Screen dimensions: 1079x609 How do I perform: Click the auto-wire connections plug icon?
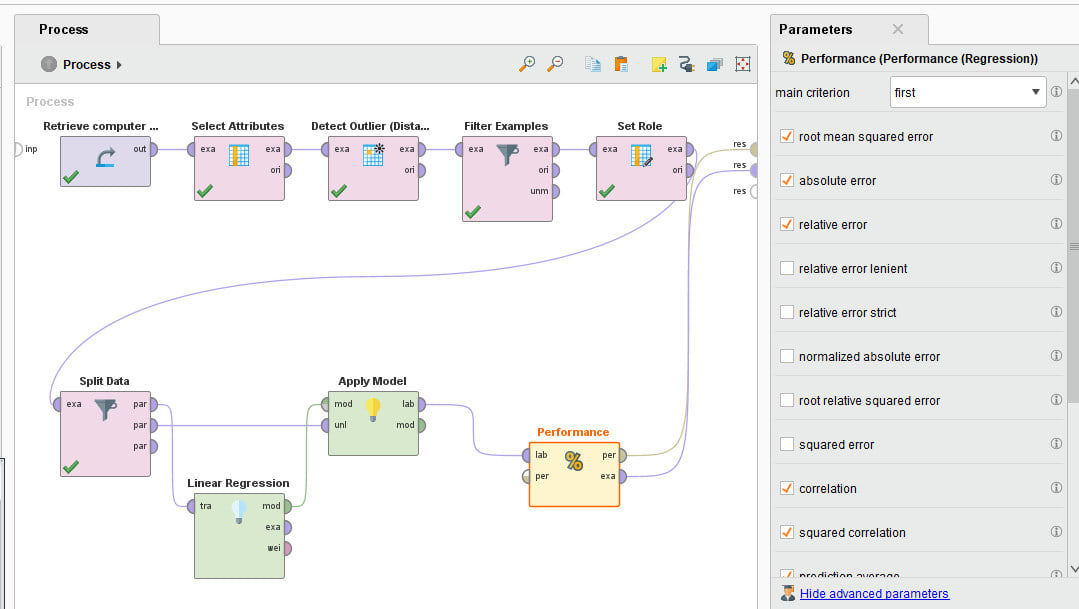pyautogui.click(x=686, y=64)
